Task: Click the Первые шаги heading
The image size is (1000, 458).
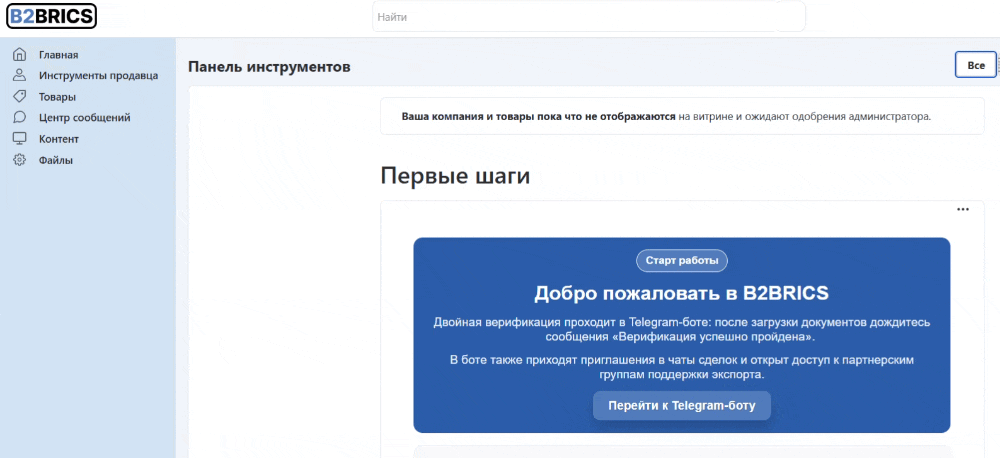Action: click(455, 175)
